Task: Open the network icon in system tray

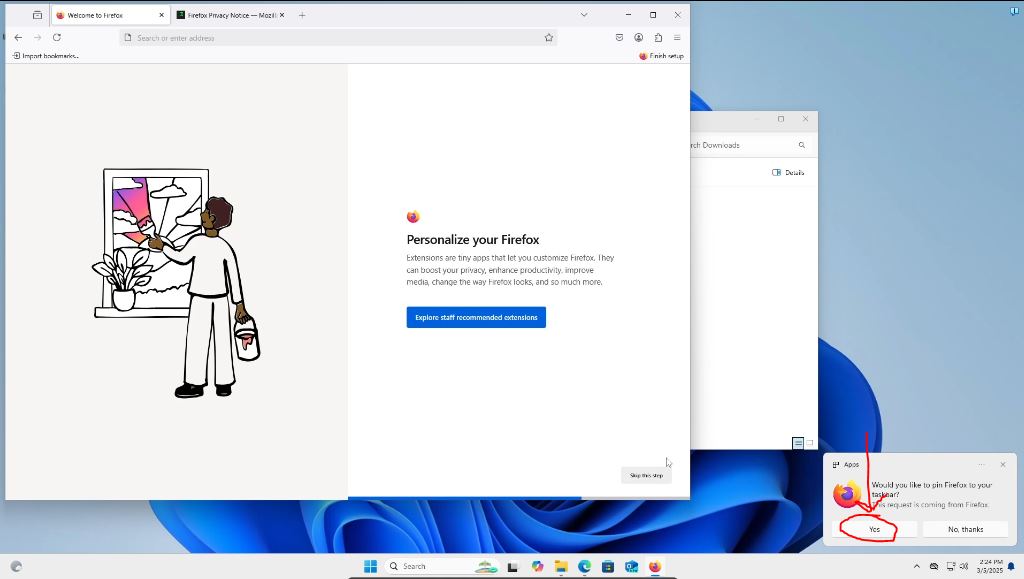Action: point(951,567)
